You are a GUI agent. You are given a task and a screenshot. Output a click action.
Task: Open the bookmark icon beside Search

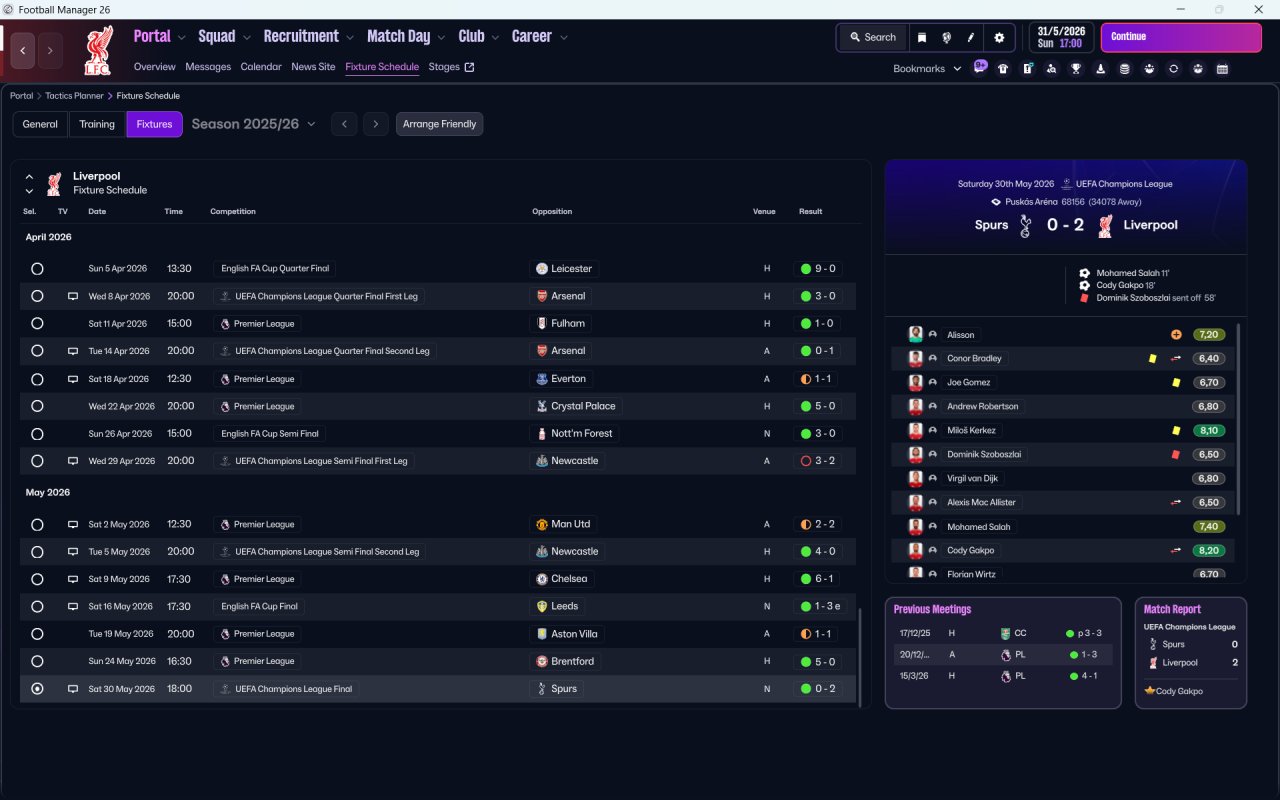[922, 37]
